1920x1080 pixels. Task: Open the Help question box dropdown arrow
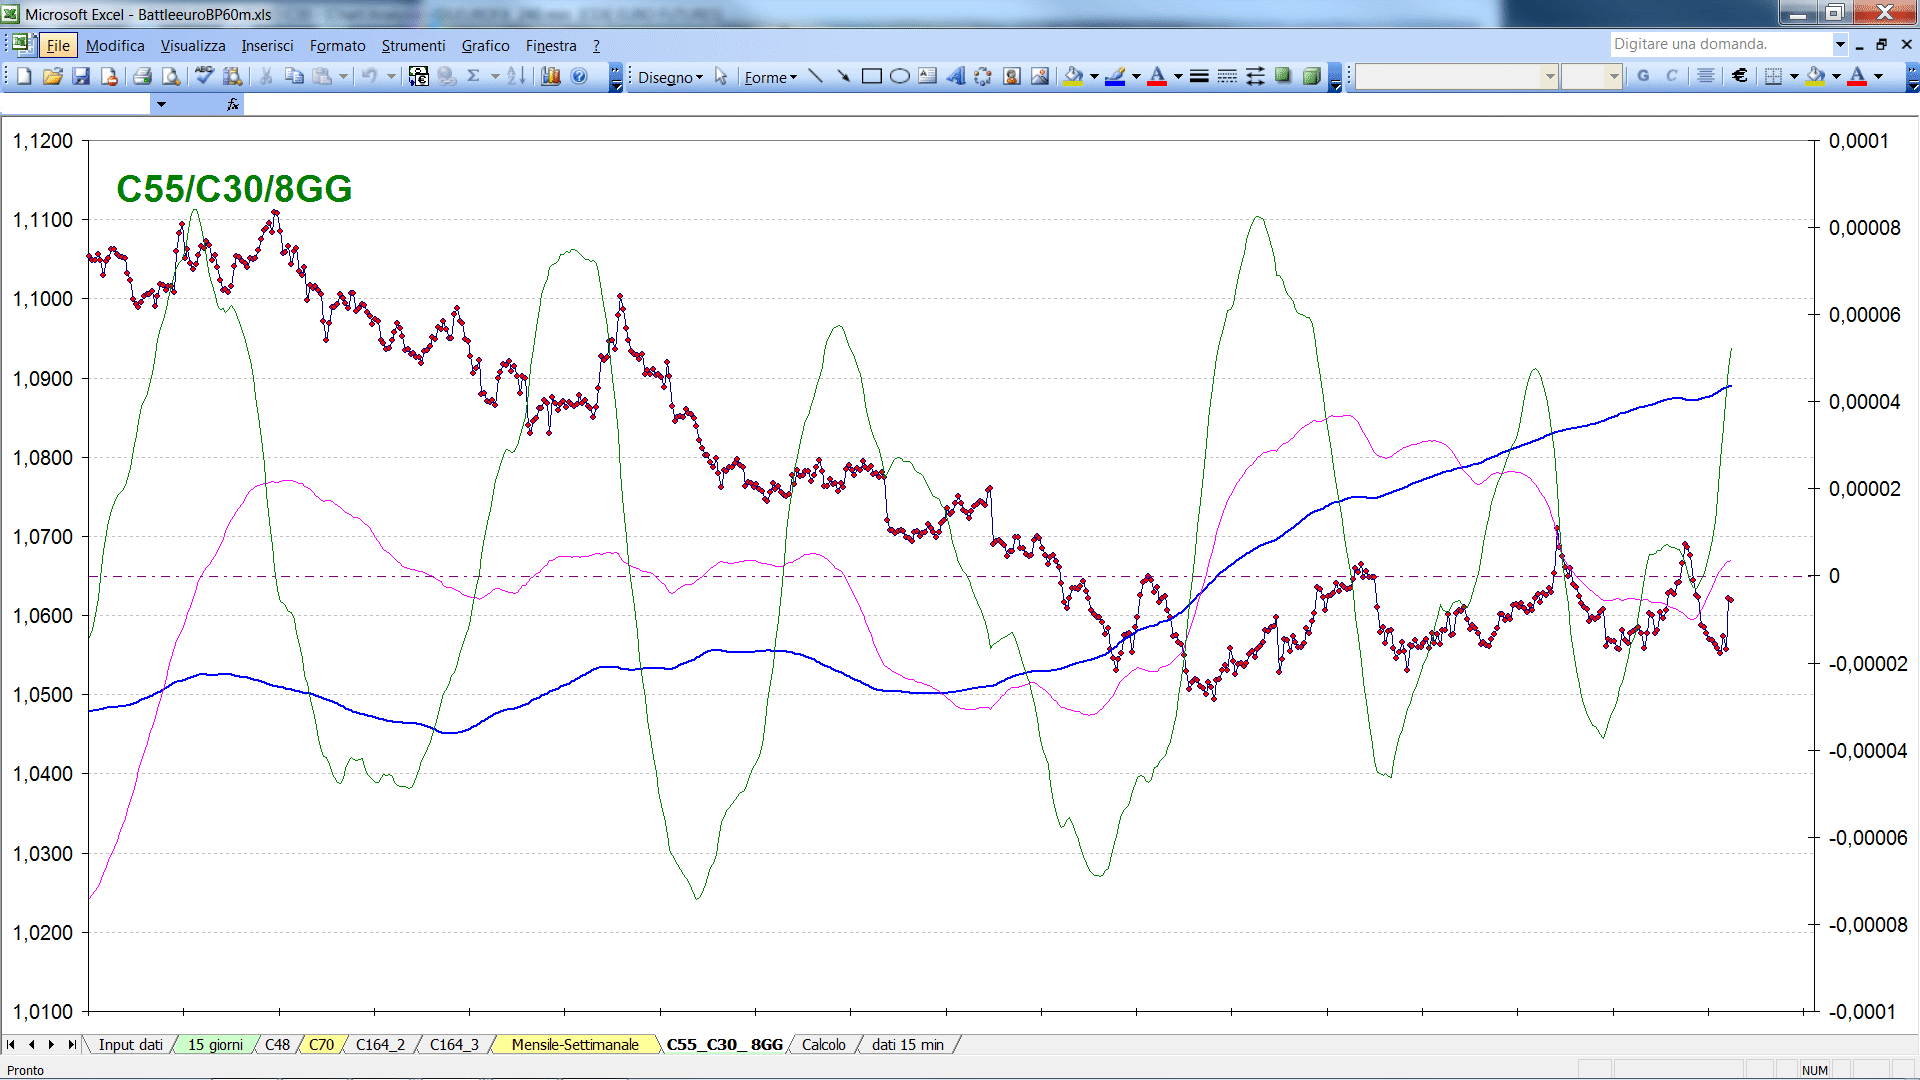[1840, 44]
